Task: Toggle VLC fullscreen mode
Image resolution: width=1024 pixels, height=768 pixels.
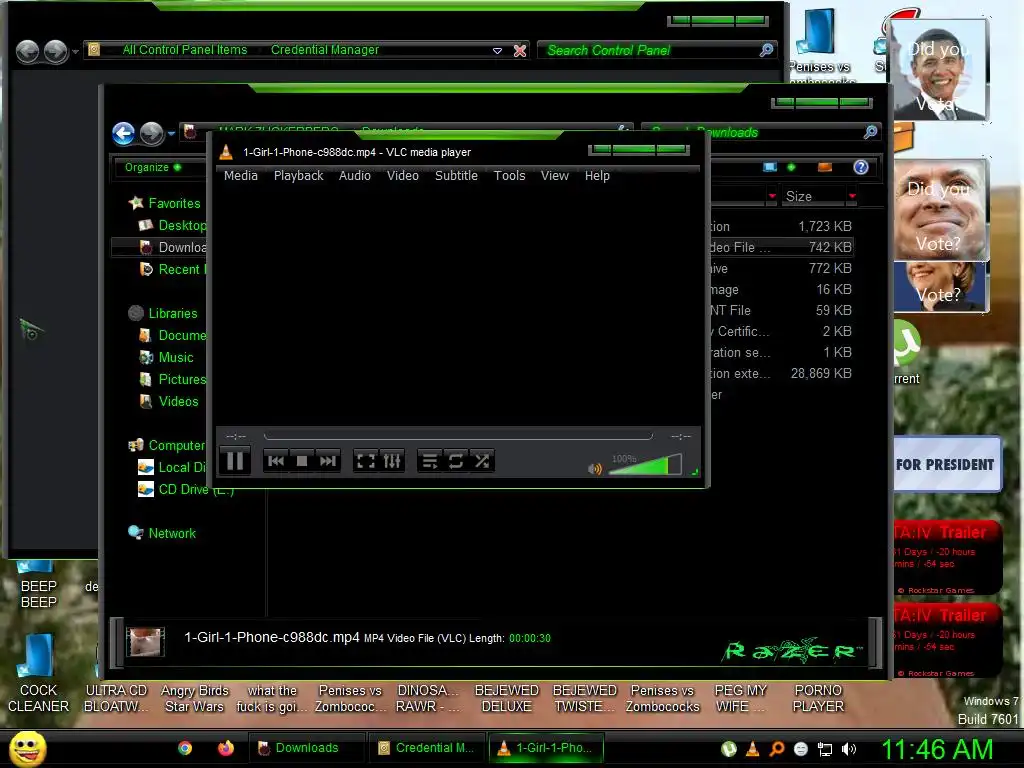Action: (x=366, y=461)
